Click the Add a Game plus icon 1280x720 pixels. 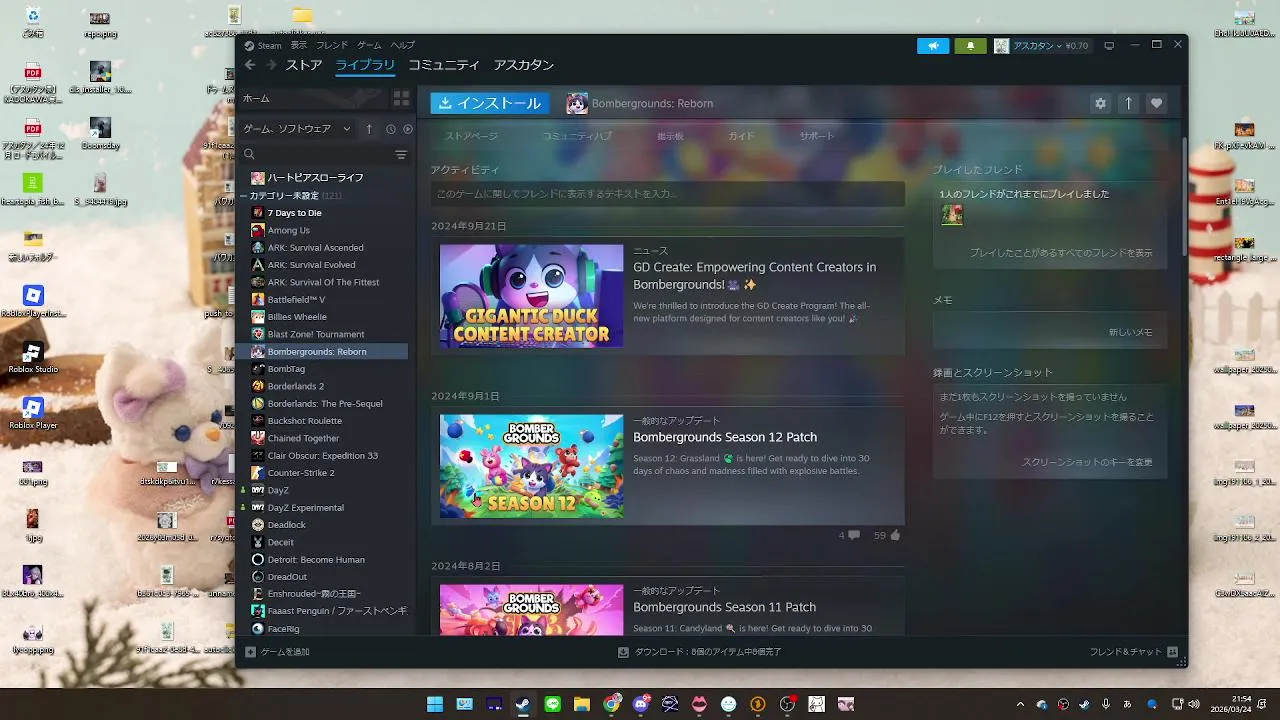(251, 652)
